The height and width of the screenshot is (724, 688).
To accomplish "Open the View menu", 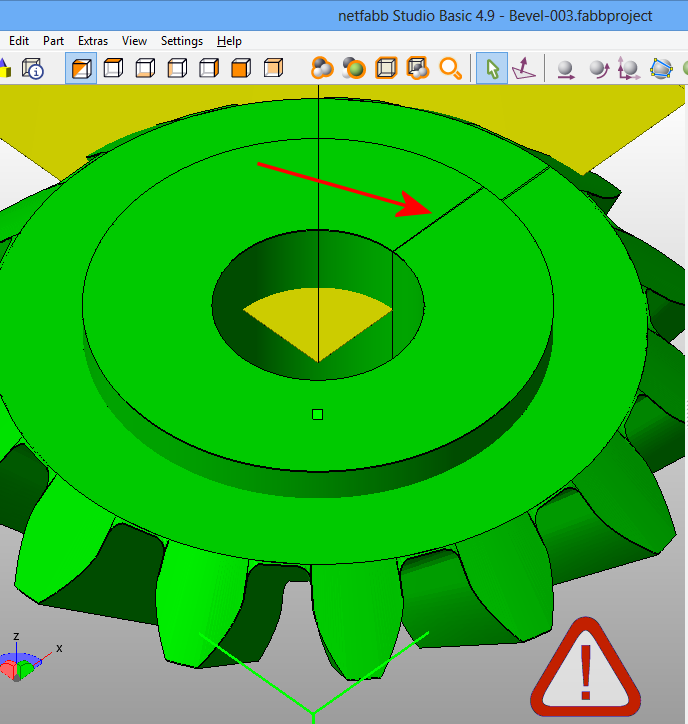I will tap(134, 41).
